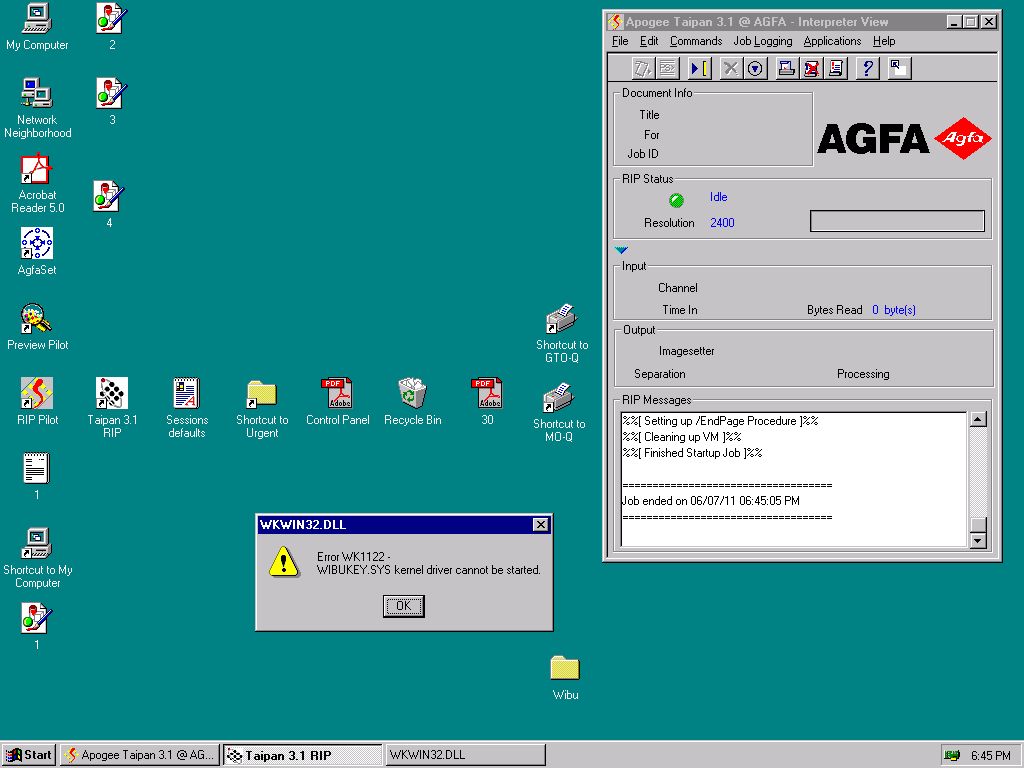
Task: Click OK in the WKWIN32.DLL error dialog
Action: pyautogui.click(x=404, y=606)
